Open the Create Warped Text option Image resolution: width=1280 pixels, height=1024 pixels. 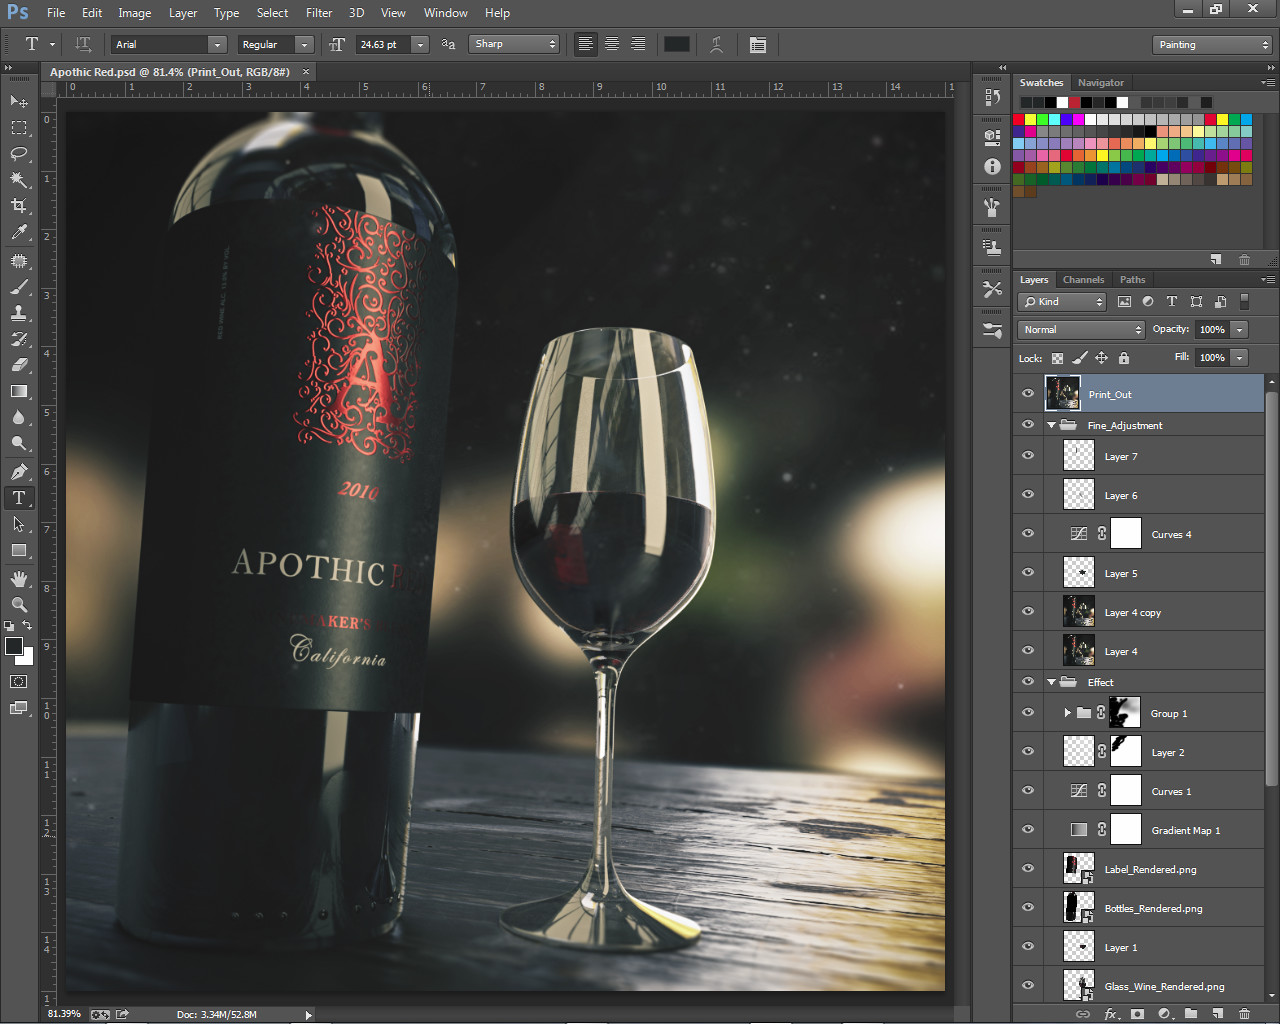pyautogui.click(x=716, y=44)
